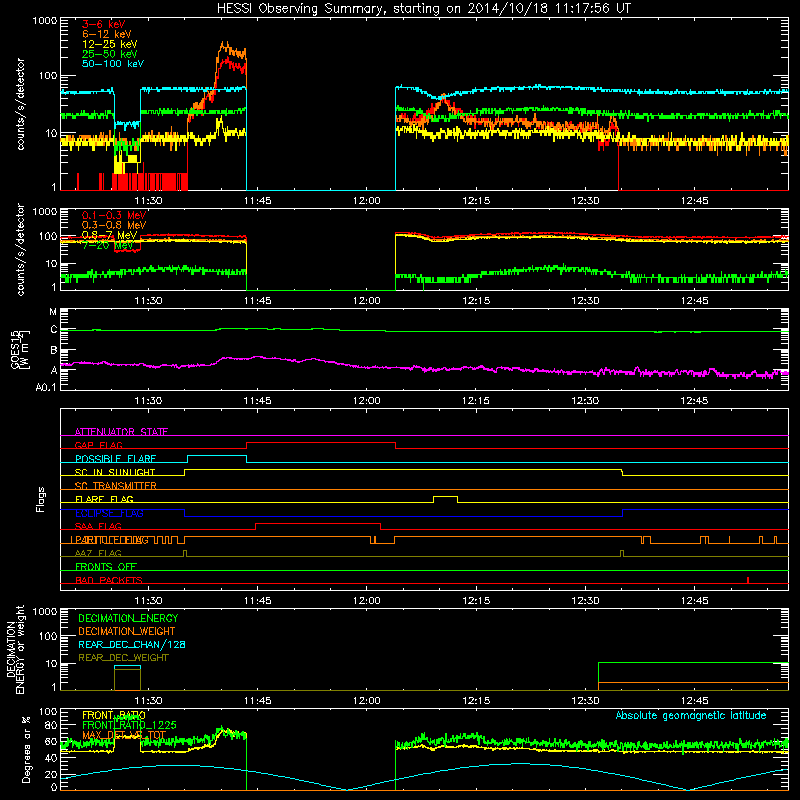
Task: Click the FRONT_RATIO_1225 legend label
Action: tap(129, 725)
